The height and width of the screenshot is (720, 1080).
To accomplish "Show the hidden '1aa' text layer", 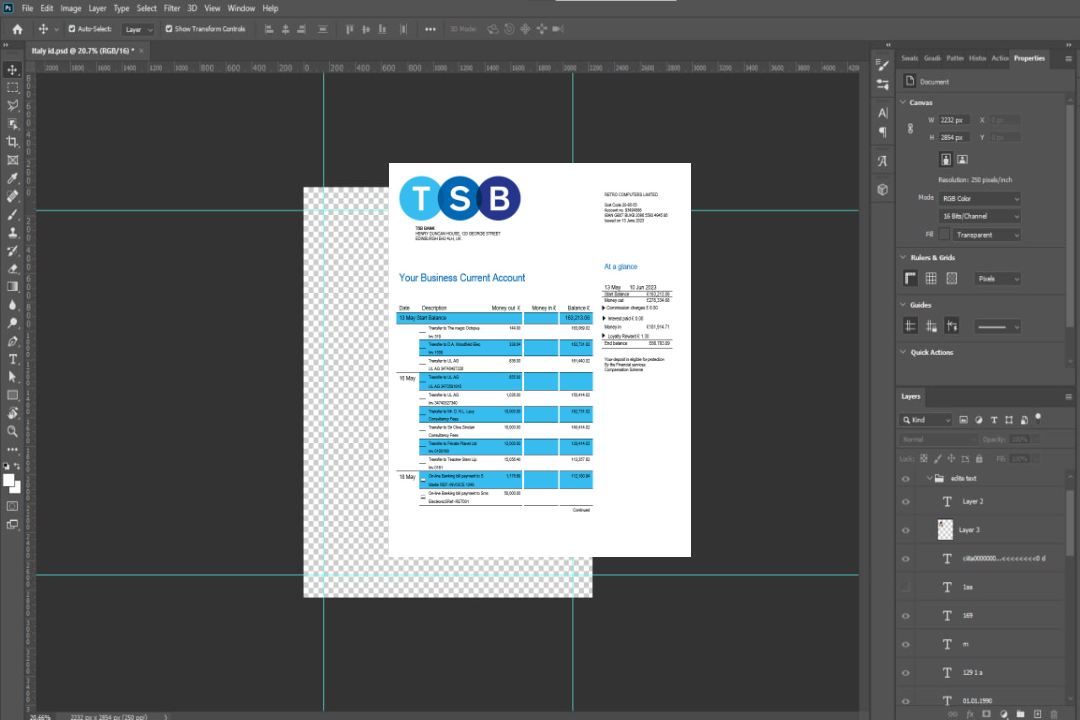I will 906,587.
